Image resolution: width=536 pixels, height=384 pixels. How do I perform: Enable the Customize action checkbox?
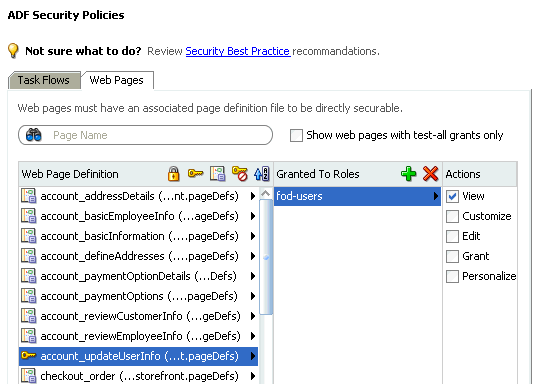coord(452,216)
